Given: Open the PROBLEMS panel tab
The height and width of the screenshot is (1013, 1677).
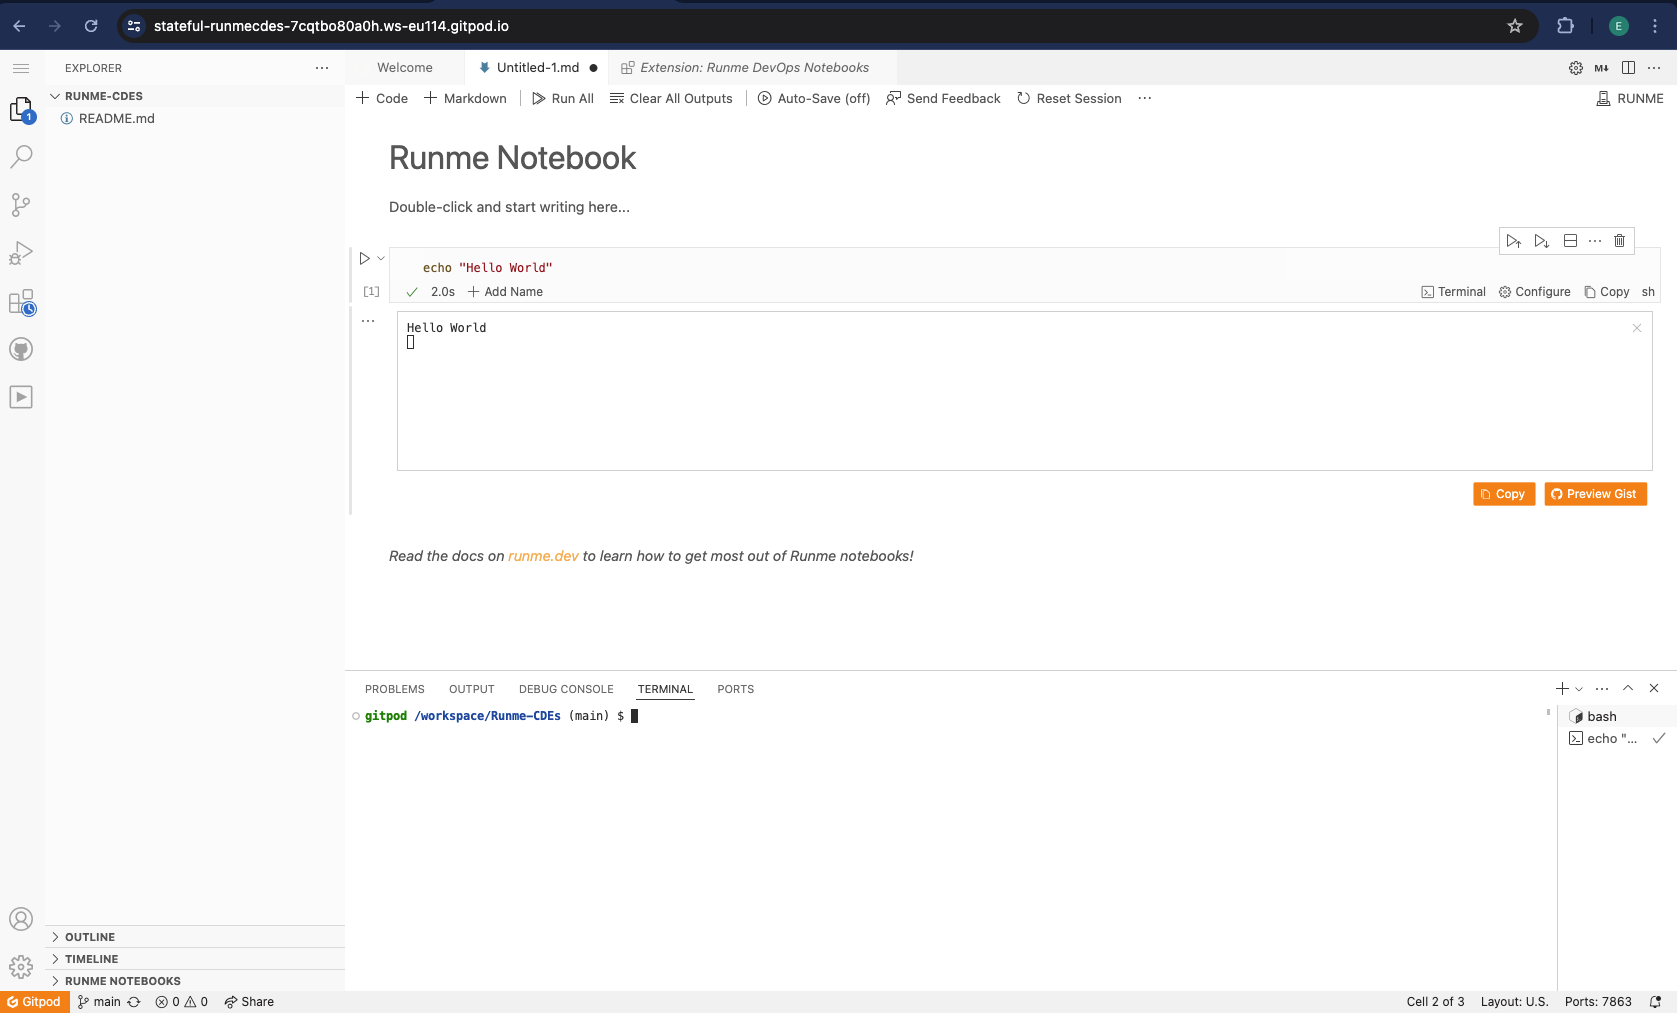Looking at the screenshot, I should click(394, 689).
